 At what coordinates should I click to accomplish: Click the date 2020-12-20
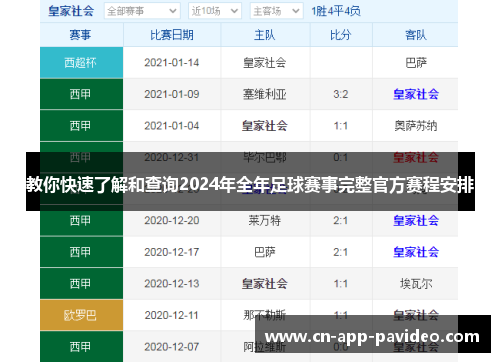click(172, 221)
